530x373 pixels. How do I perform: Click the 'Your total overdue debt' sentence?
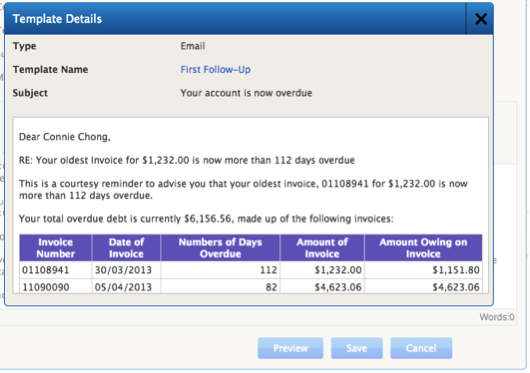(x=206, y=219)
